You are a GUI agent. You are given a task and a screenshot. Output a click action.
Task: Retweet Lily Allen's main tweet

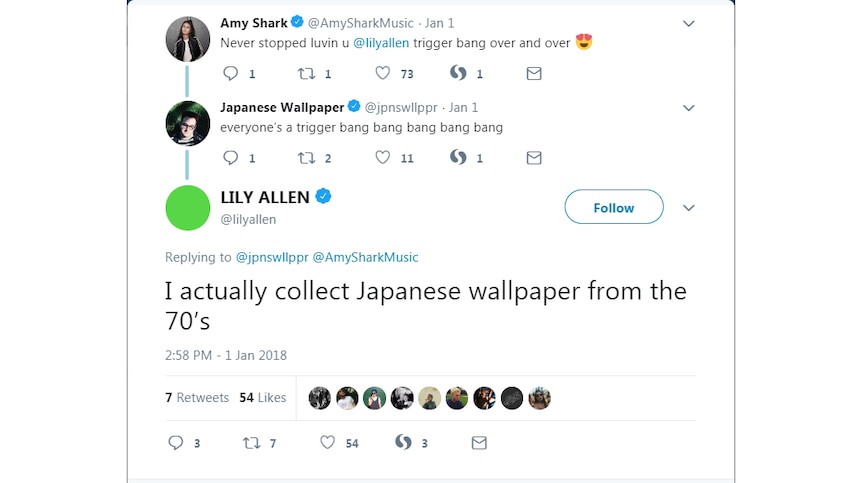pyautogui.click(x=252, y=443)
